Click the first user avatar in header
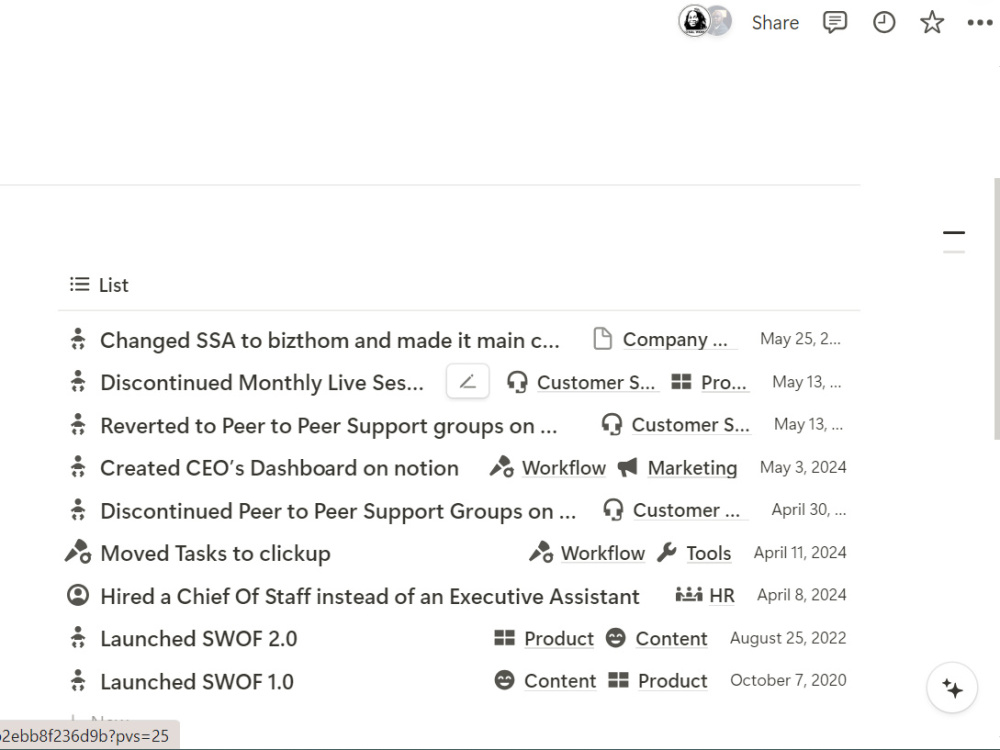 694,21
